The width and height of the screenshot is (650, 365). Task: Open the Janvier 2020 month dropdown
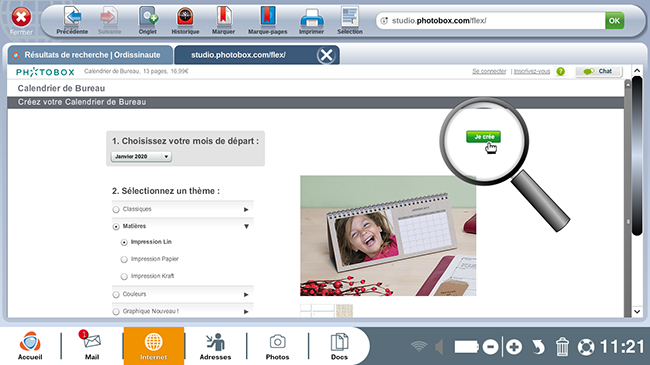point(141,156)
